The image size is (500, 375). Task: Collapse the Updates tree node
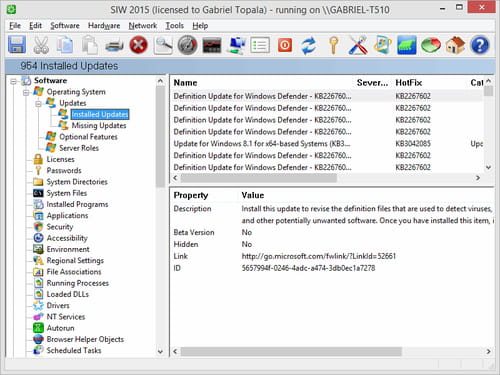coord(38,104)
